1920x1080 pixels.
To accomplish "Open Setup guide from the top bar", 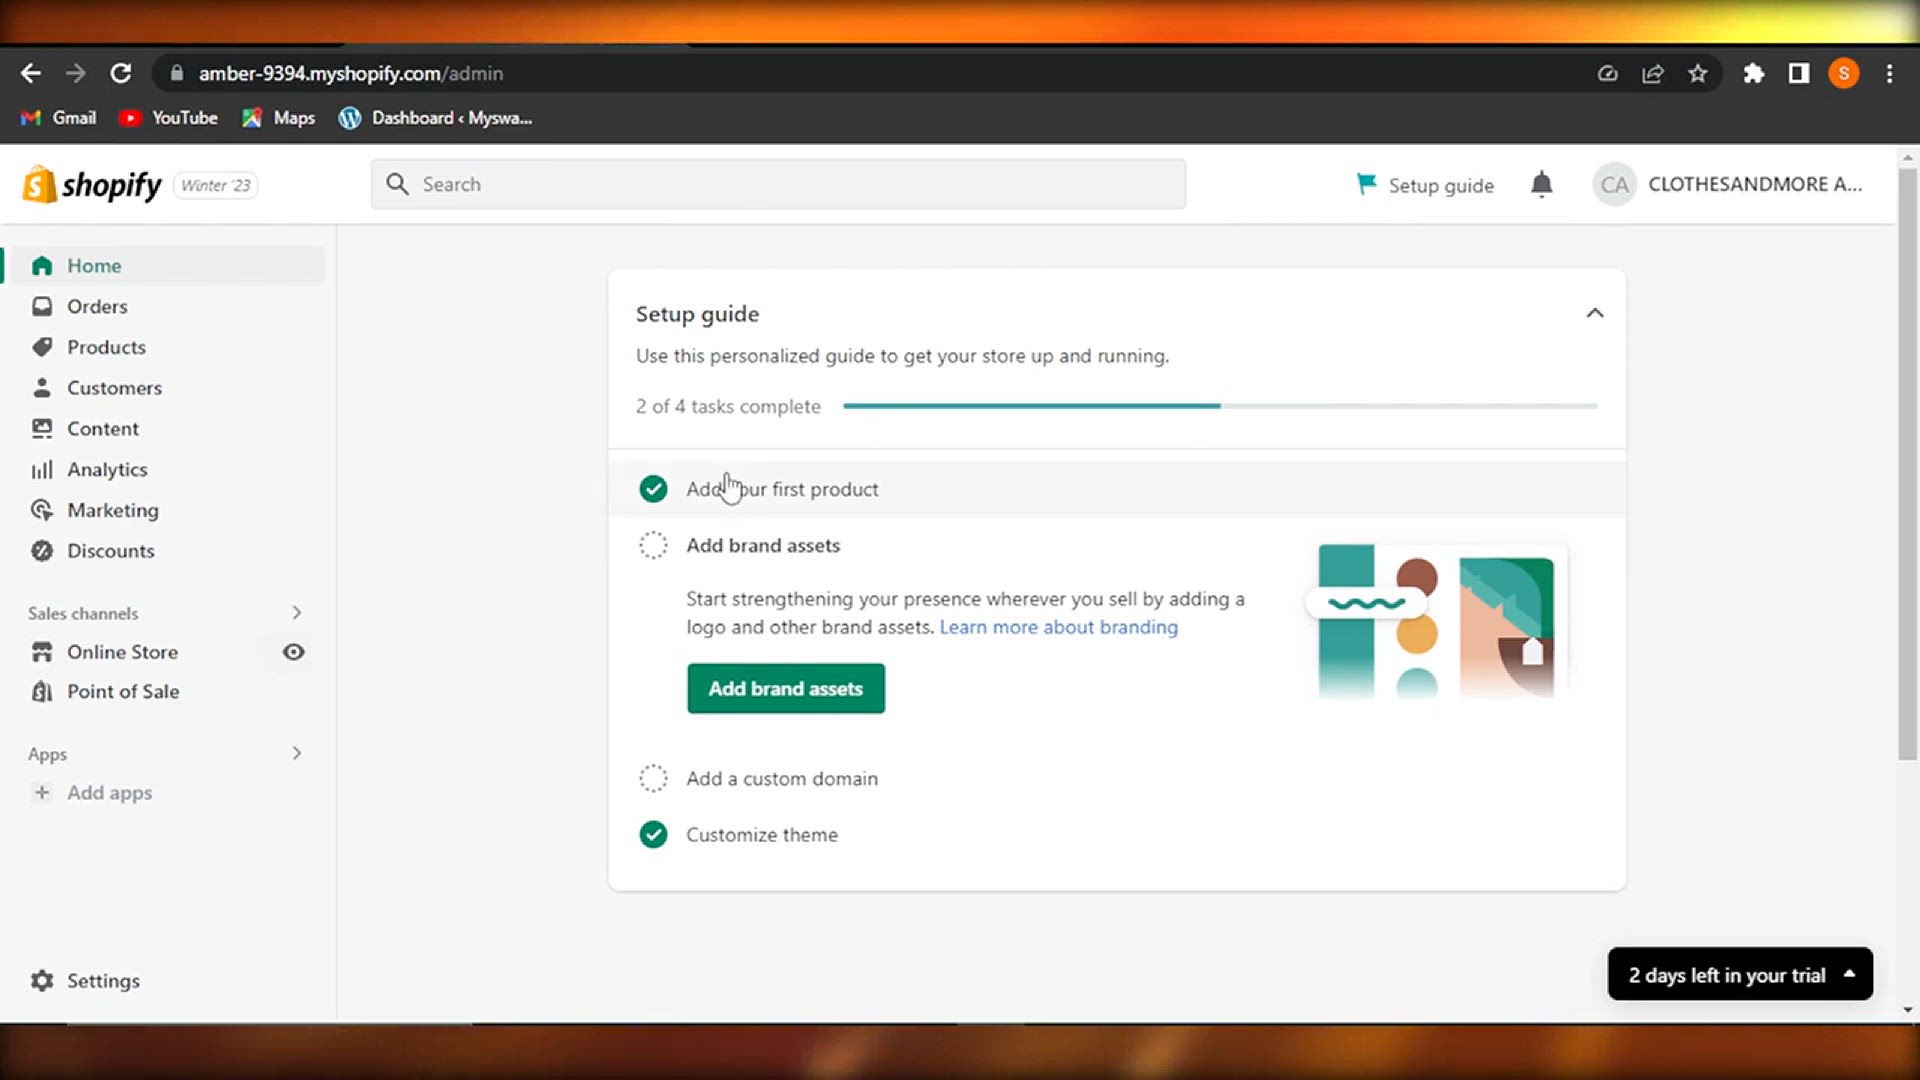I will point(1425,185).
